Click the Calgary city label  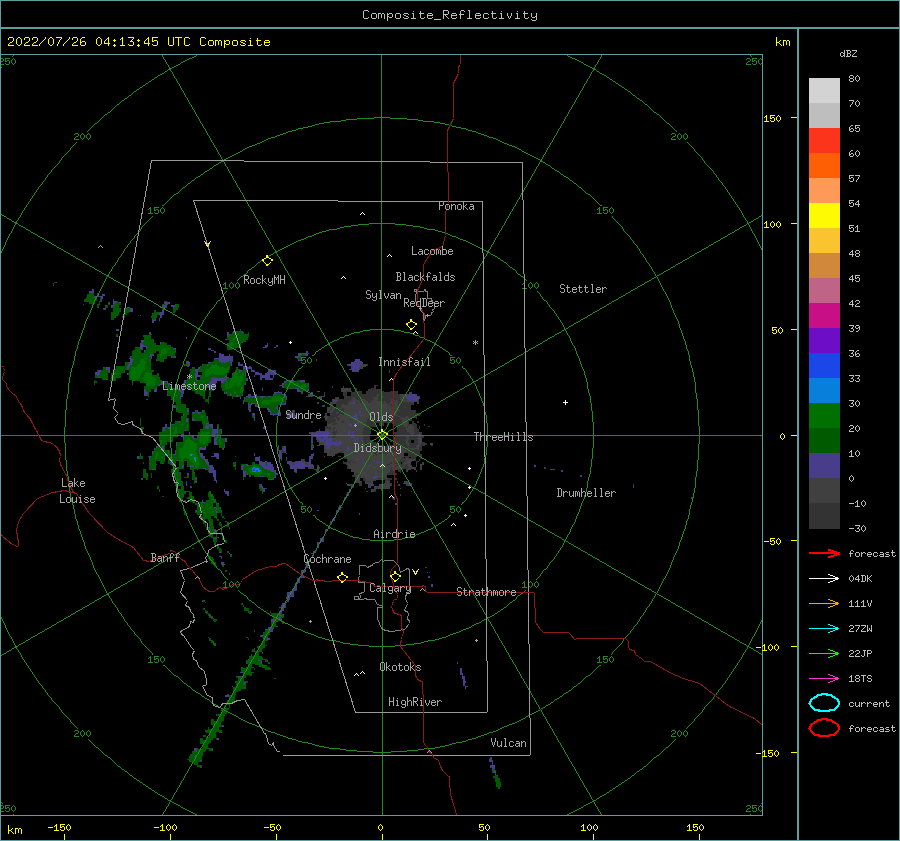pyautogui.click(x=390, y=588)
